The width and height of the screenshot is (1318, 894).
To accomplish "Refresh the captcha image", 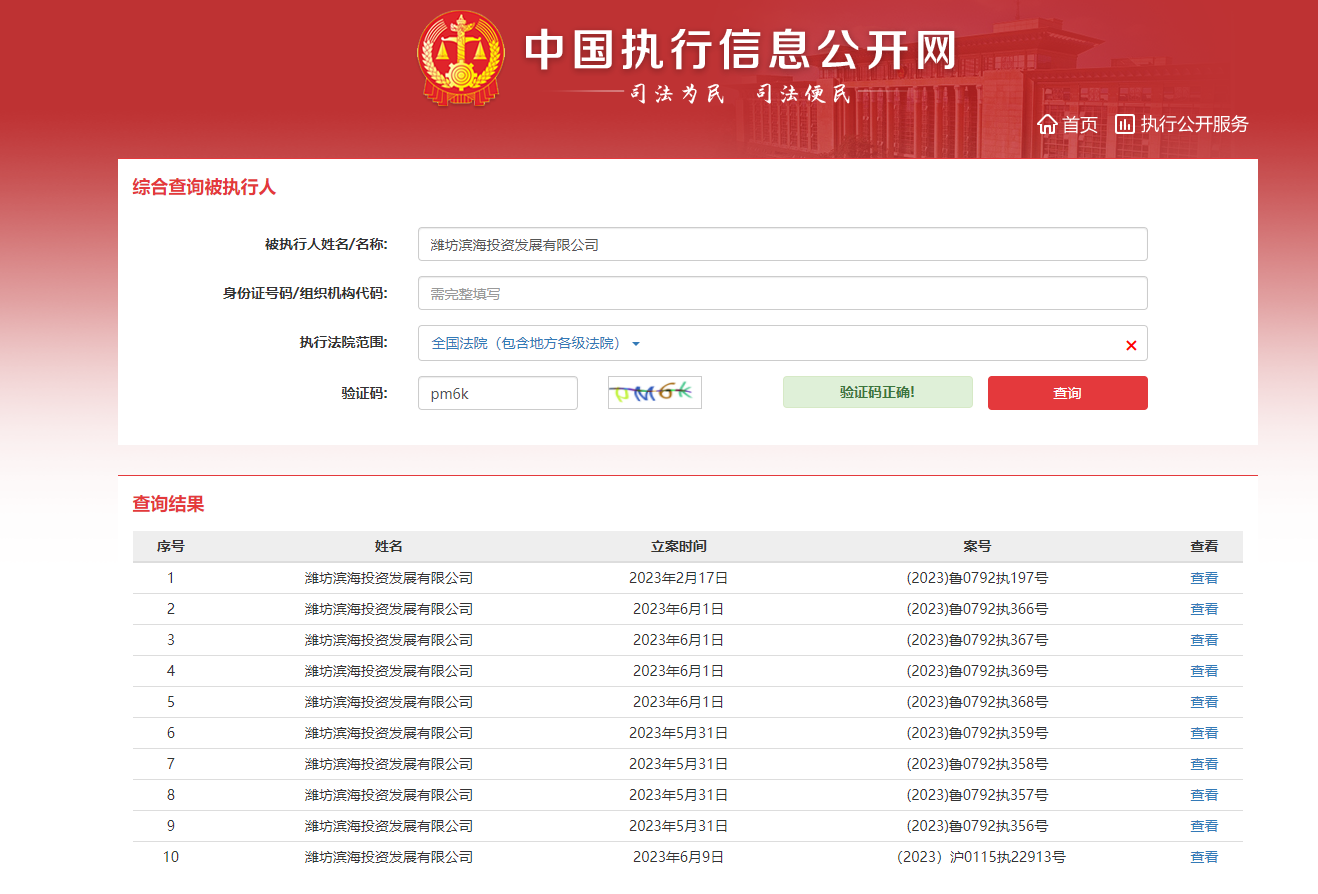I will coord(654,392).
